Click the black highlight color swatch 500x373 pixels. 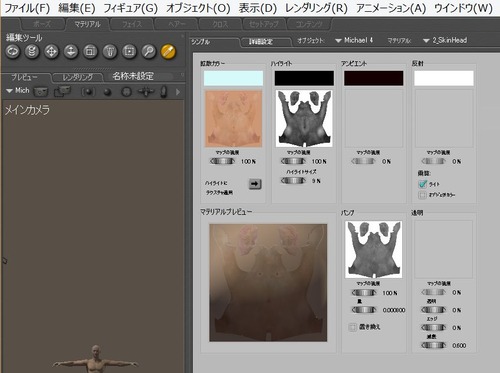(304, 78)
